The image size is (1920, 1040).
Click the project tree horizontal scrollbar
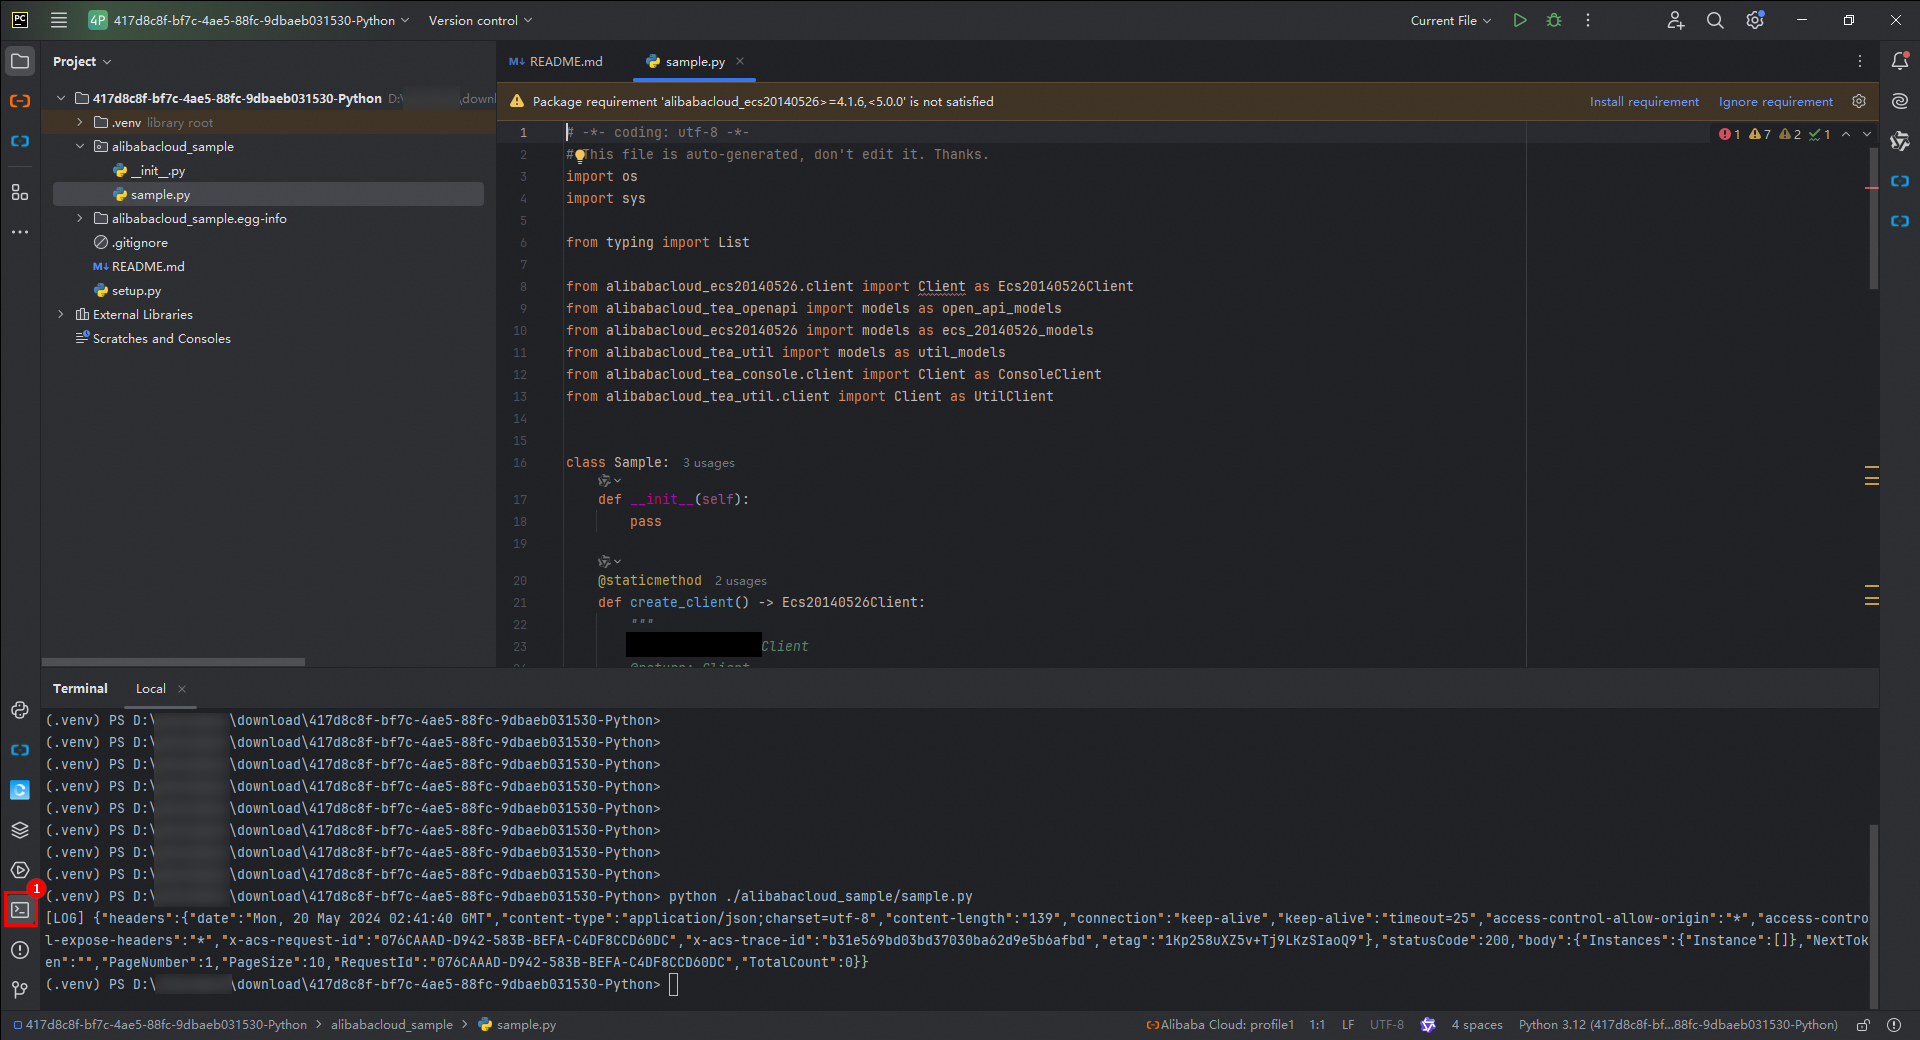[174, 662]
